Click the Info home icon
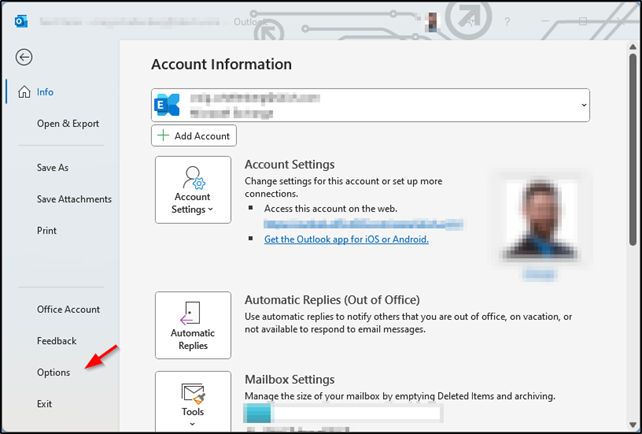Image resolution: width=642 pixels, height=434 pixels. click(24, 92)
